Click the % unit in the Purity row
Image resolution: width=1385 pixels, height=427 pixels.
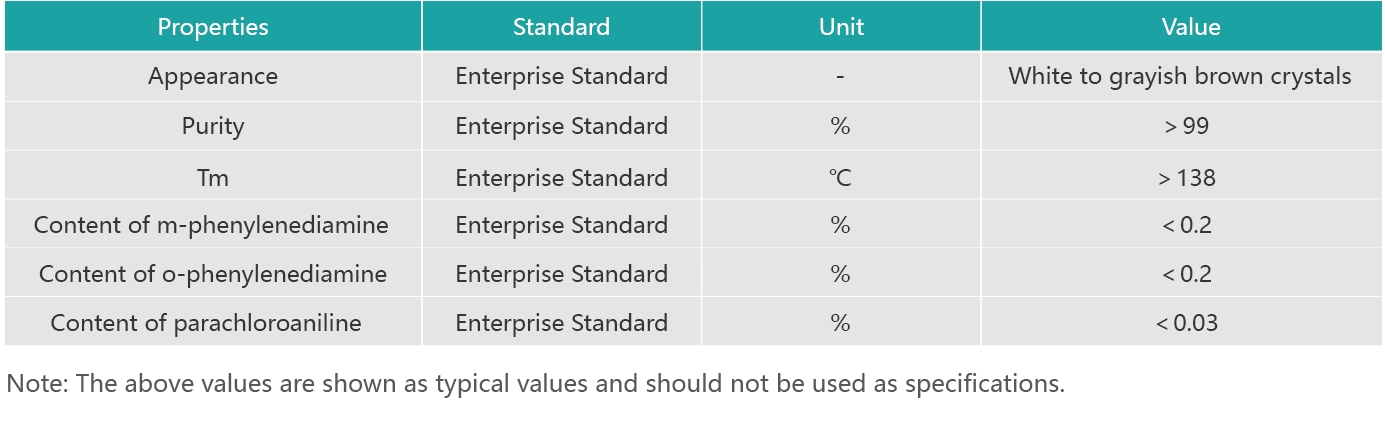point(840,127)
